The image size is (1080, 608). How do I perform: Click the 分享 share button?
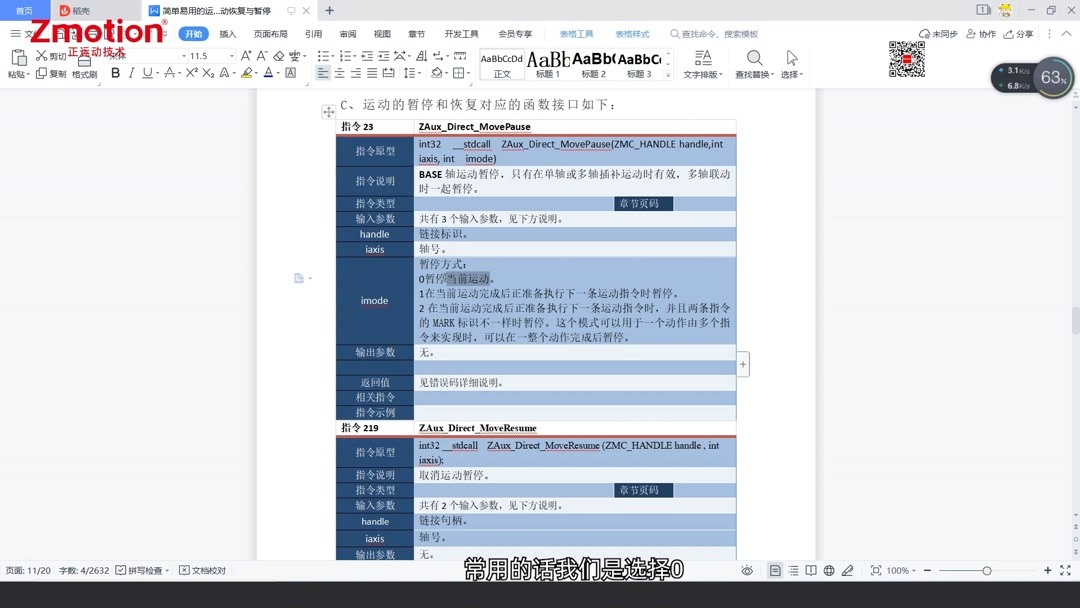tap(1019, 33)
